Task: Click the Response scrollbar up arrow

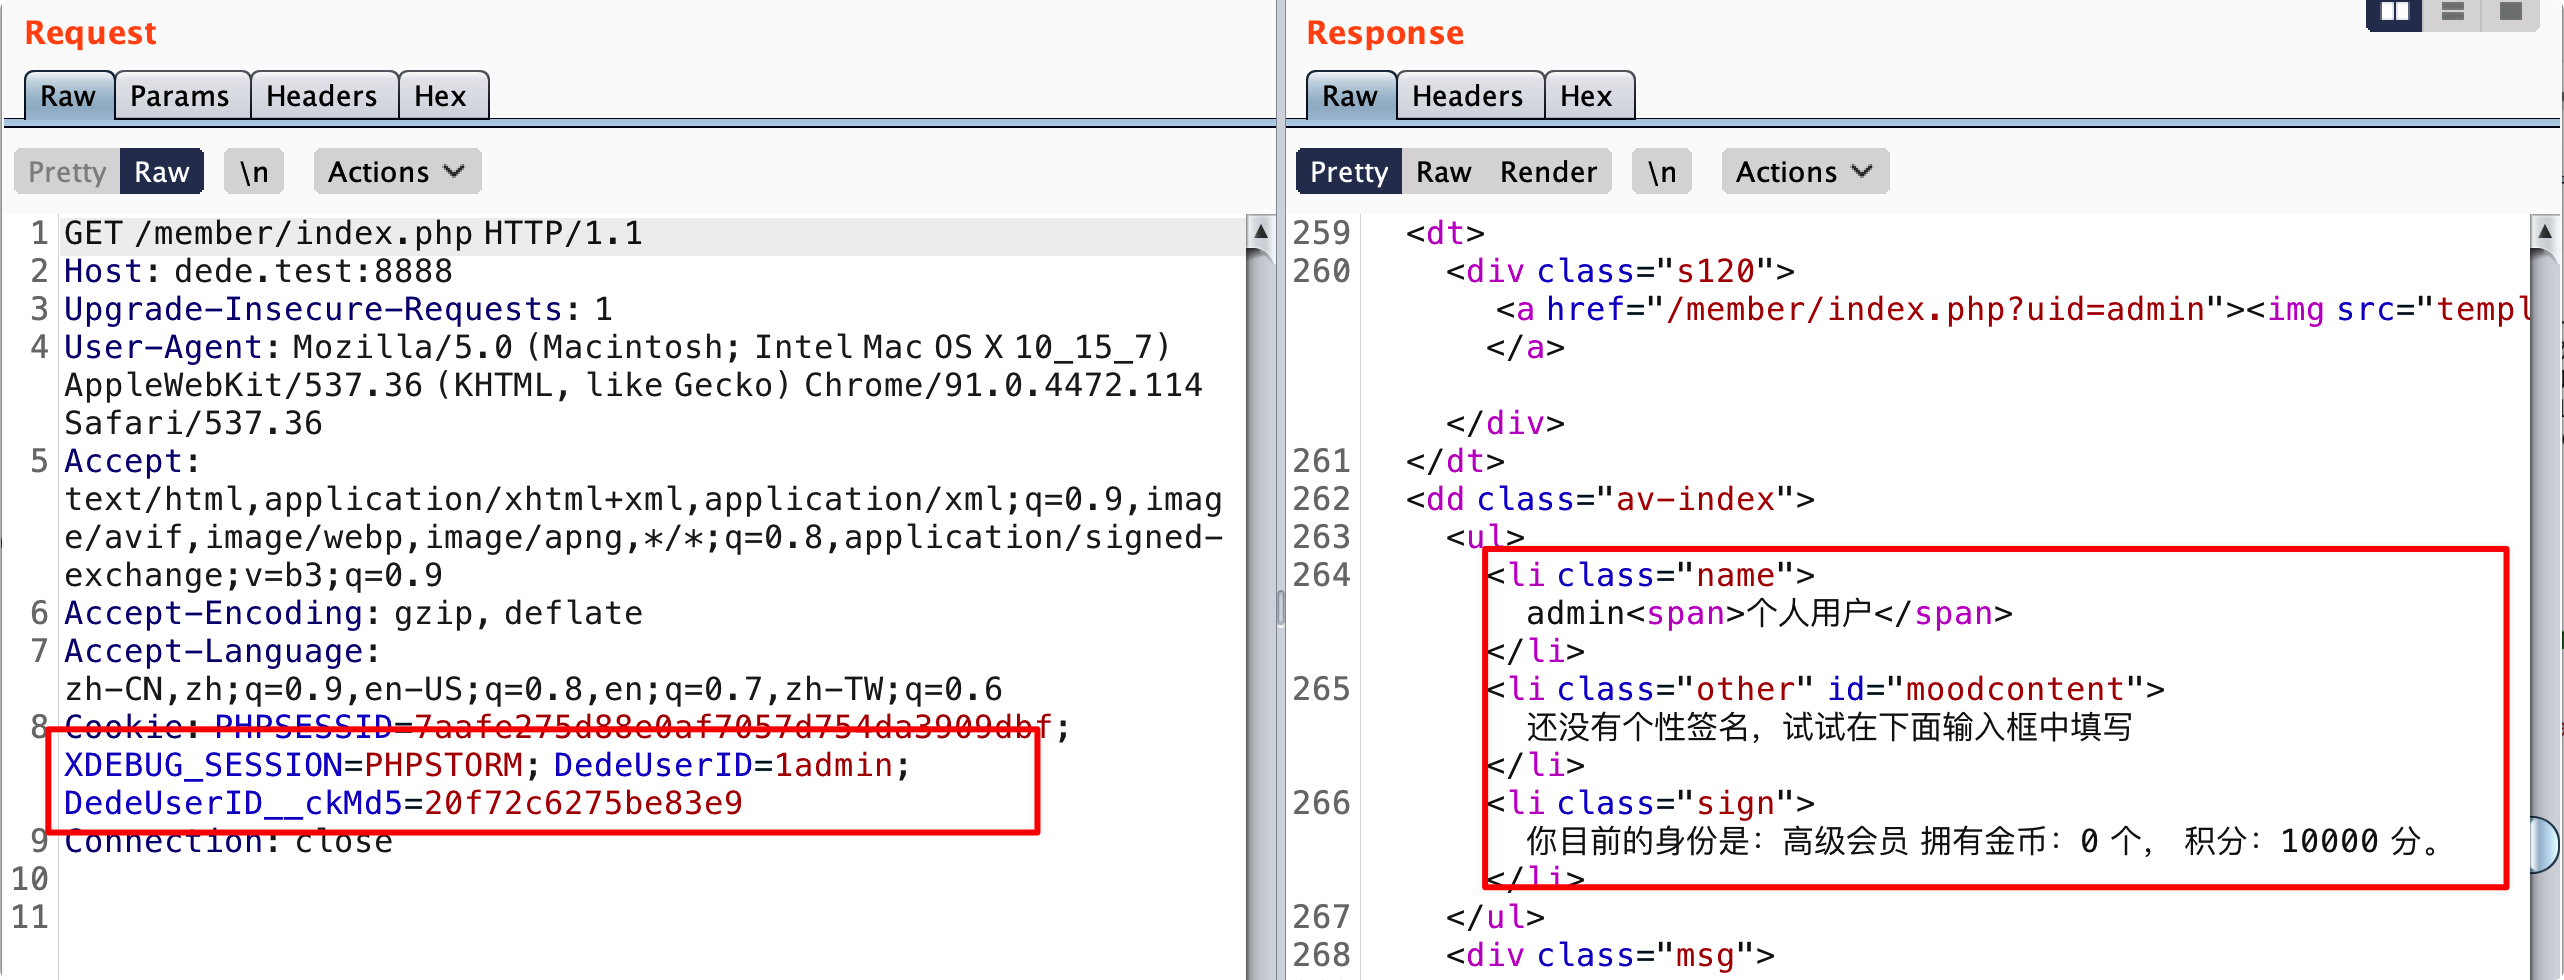Action: (2545, 232)
